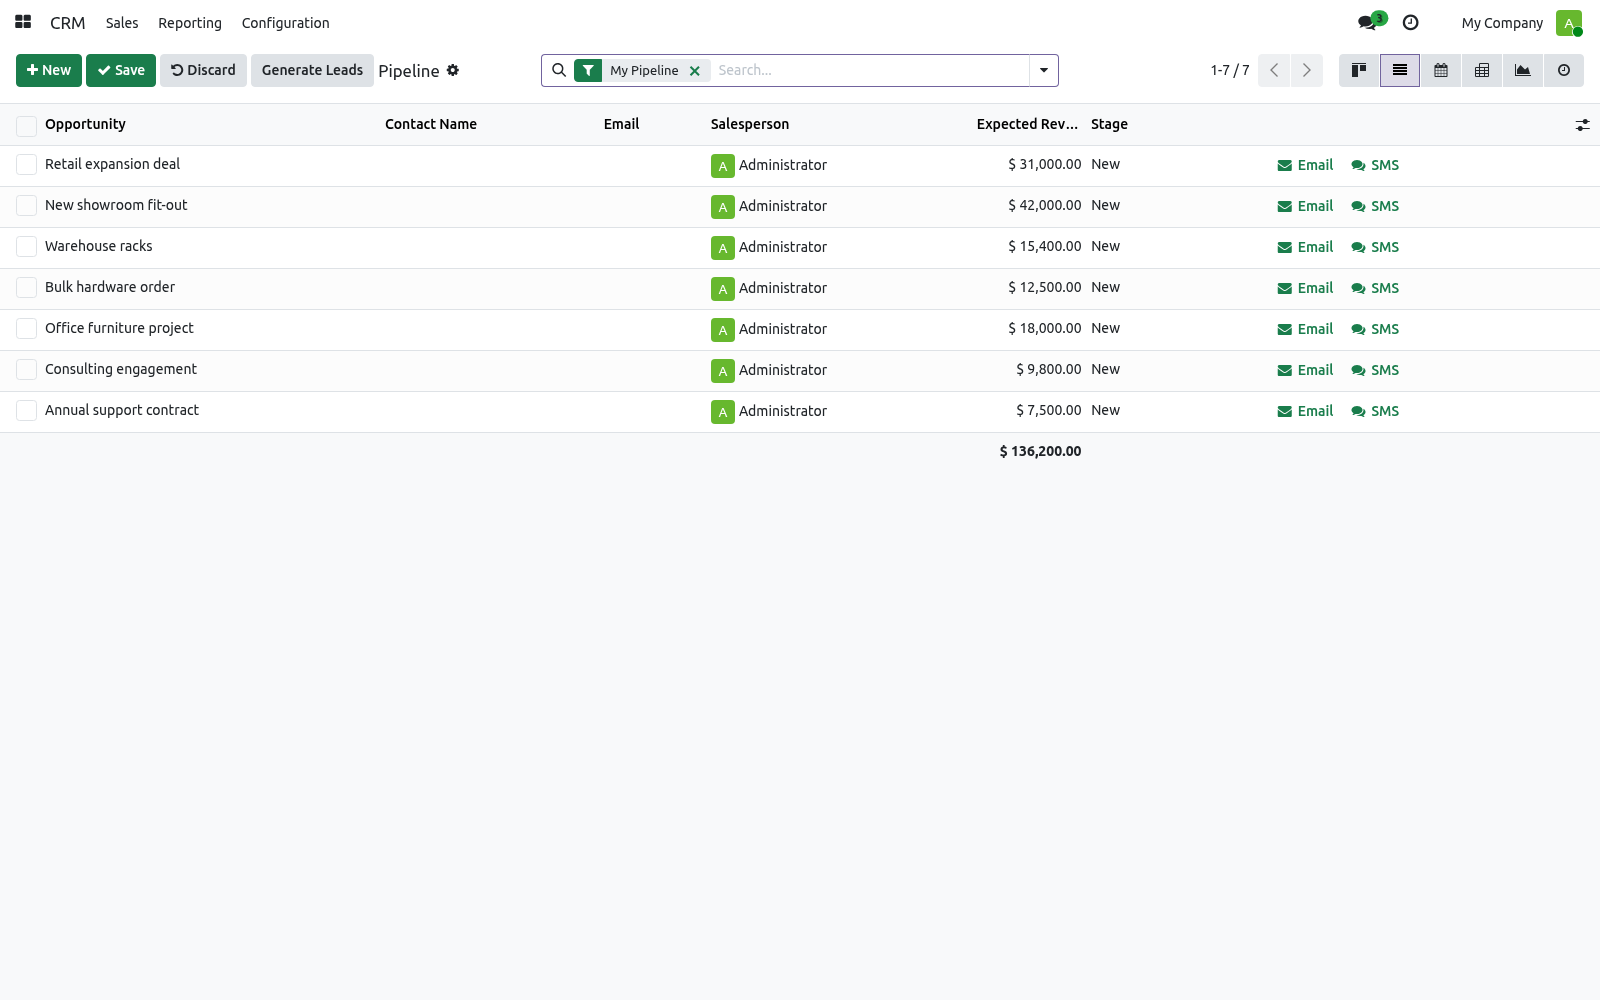This screenshot has height=1000, width=1600.
Task: Switch to Graph view
Action: coord(1523,70)
